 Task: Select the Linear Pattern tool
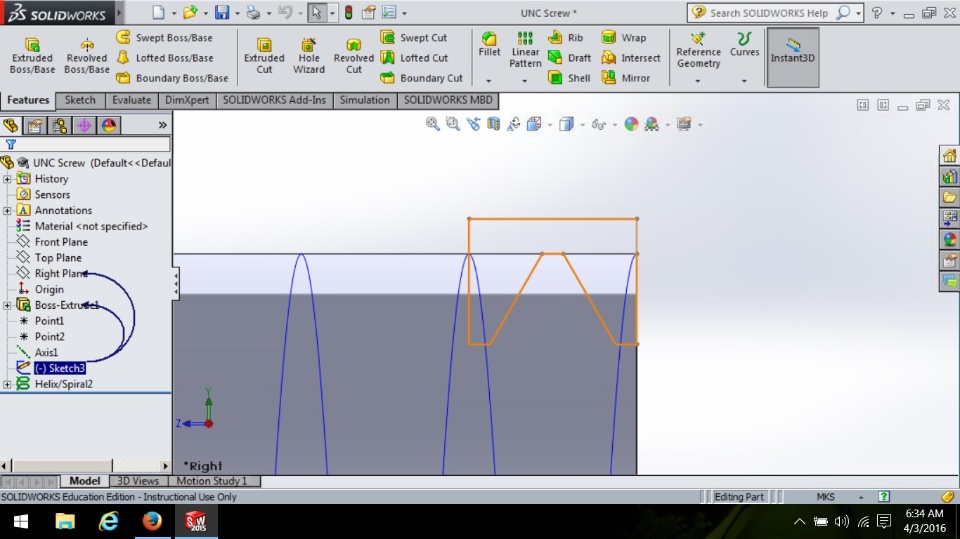pos(525,49)
